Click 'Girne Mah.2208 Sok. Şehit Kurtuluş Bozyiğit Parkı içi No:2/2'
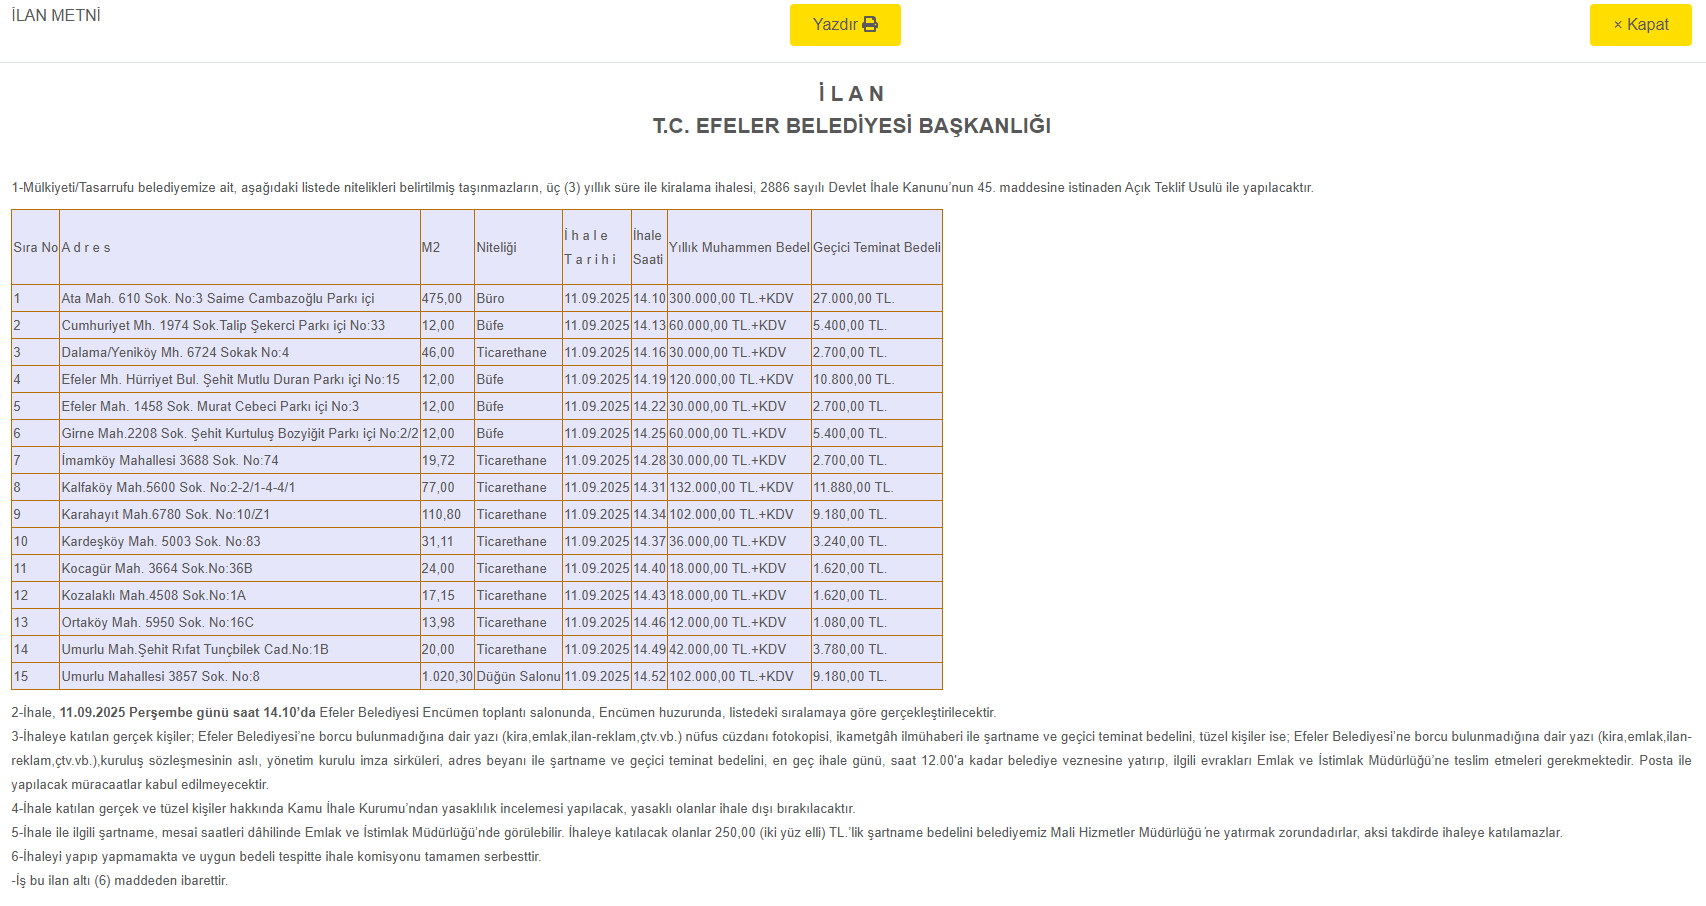The width and height of the screenshot is (1706, 906). [240, 434]
